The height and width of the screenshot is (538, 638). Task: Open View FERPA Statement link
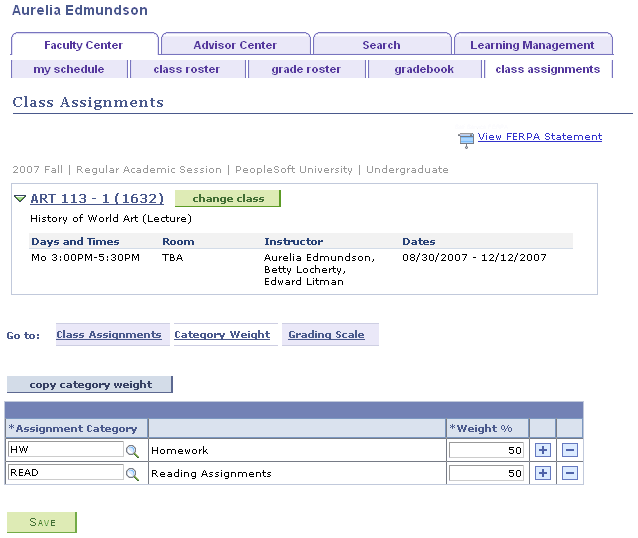(x=540, y=137)
